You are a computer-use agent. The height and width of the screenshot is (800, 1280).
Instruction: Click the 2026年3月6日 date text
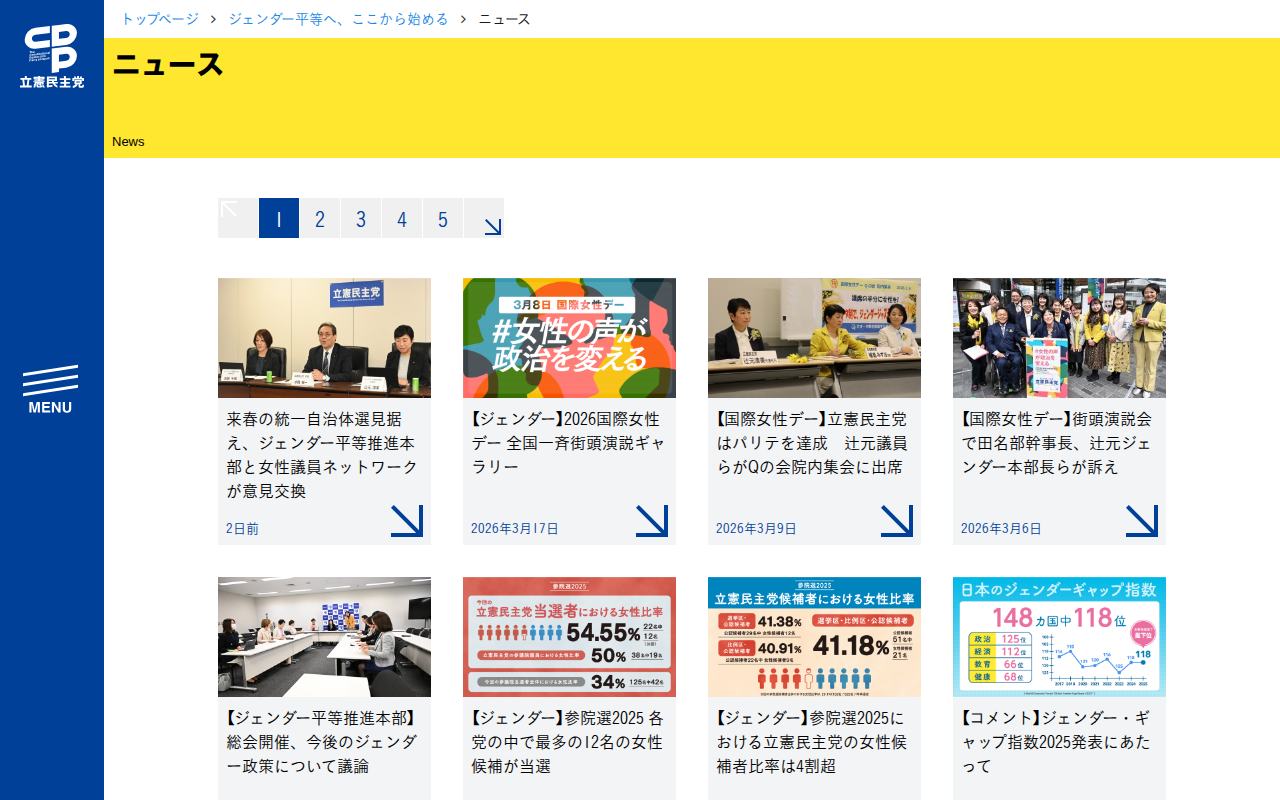(x=1001, y=528)
